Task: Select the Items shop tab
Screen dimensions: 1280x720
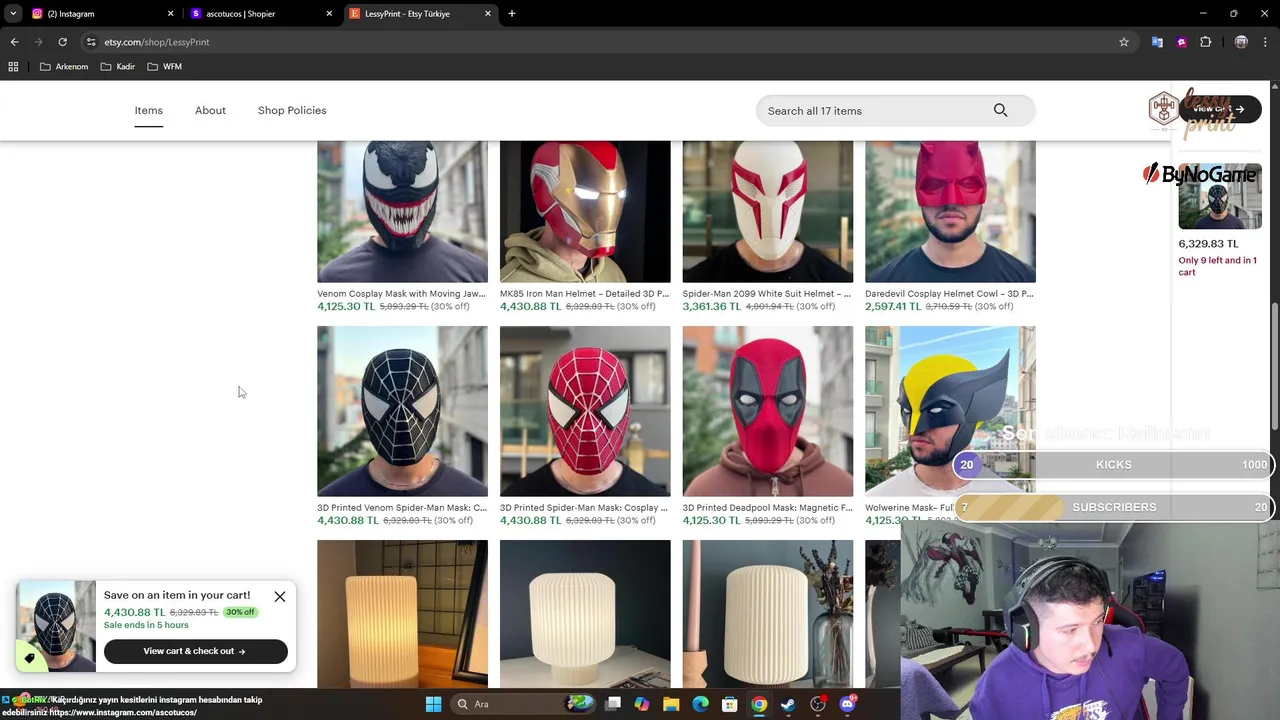Action: [149, 111]
